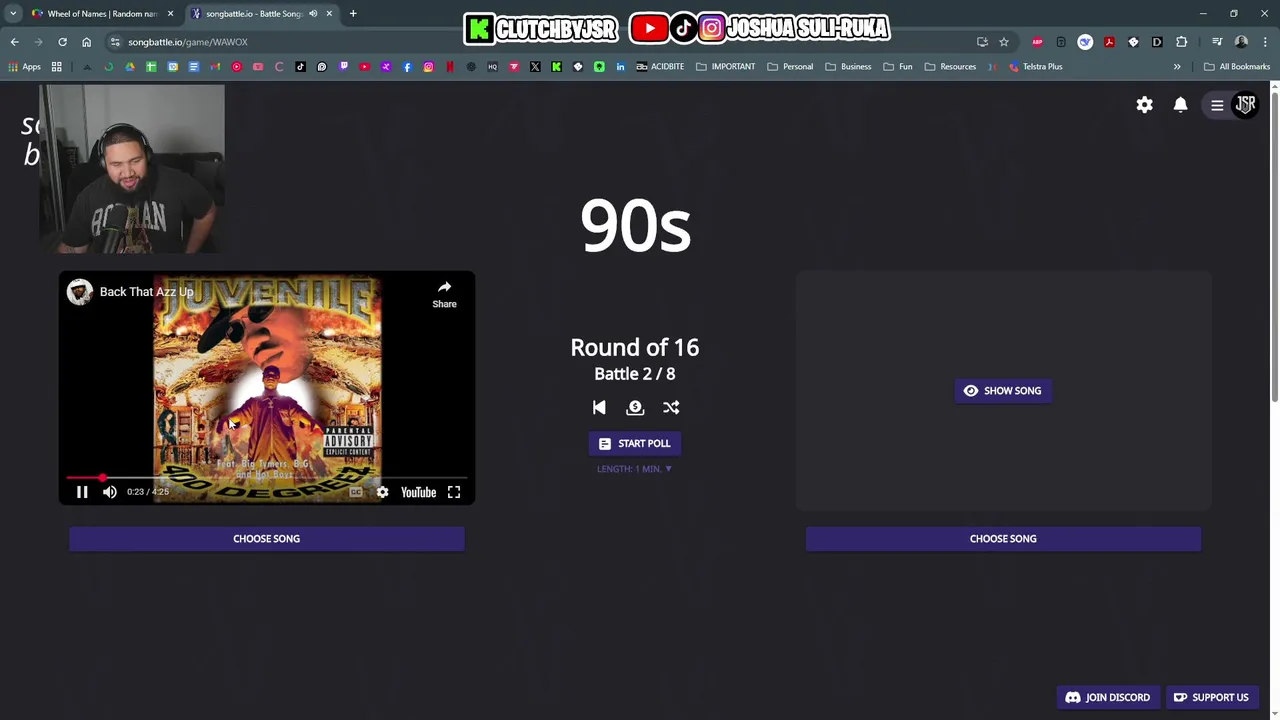Screen dimensions: 1280x720
Task: Choose the right song
Action: pyautogui.click(x=1003, y=539)
